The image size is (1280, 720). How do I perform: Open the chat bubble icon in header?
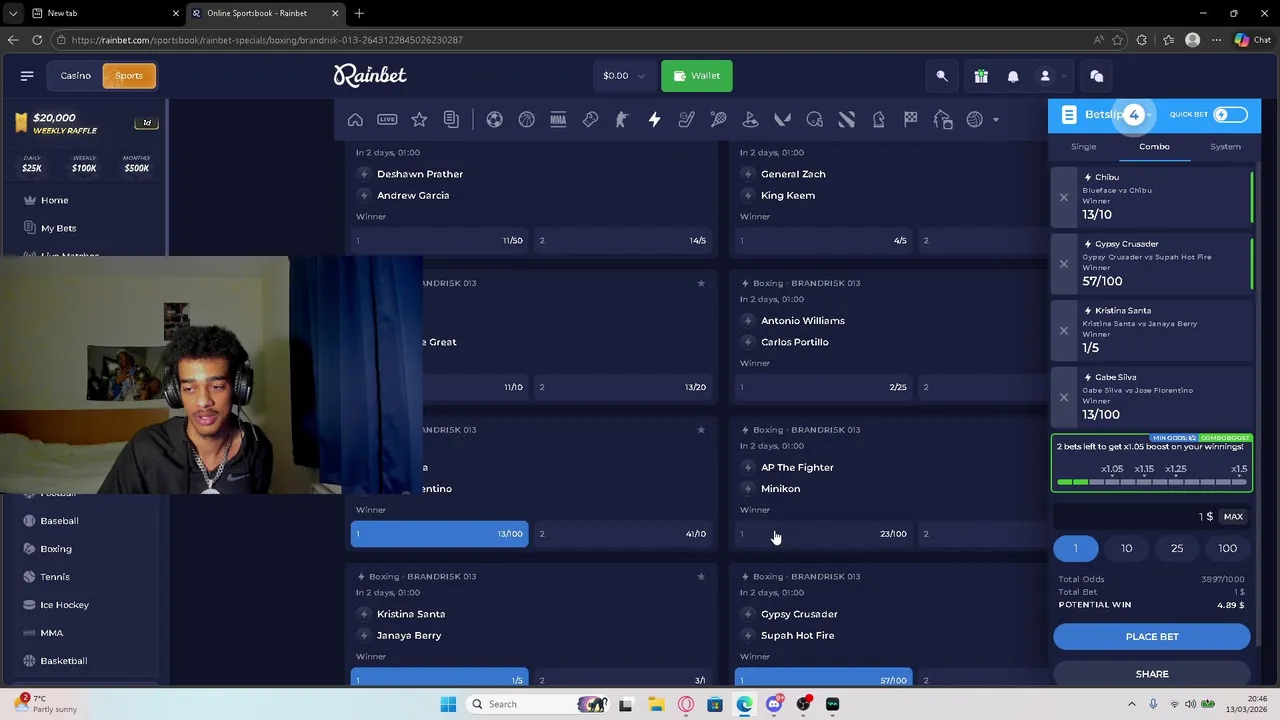(x=1096, y=76)
